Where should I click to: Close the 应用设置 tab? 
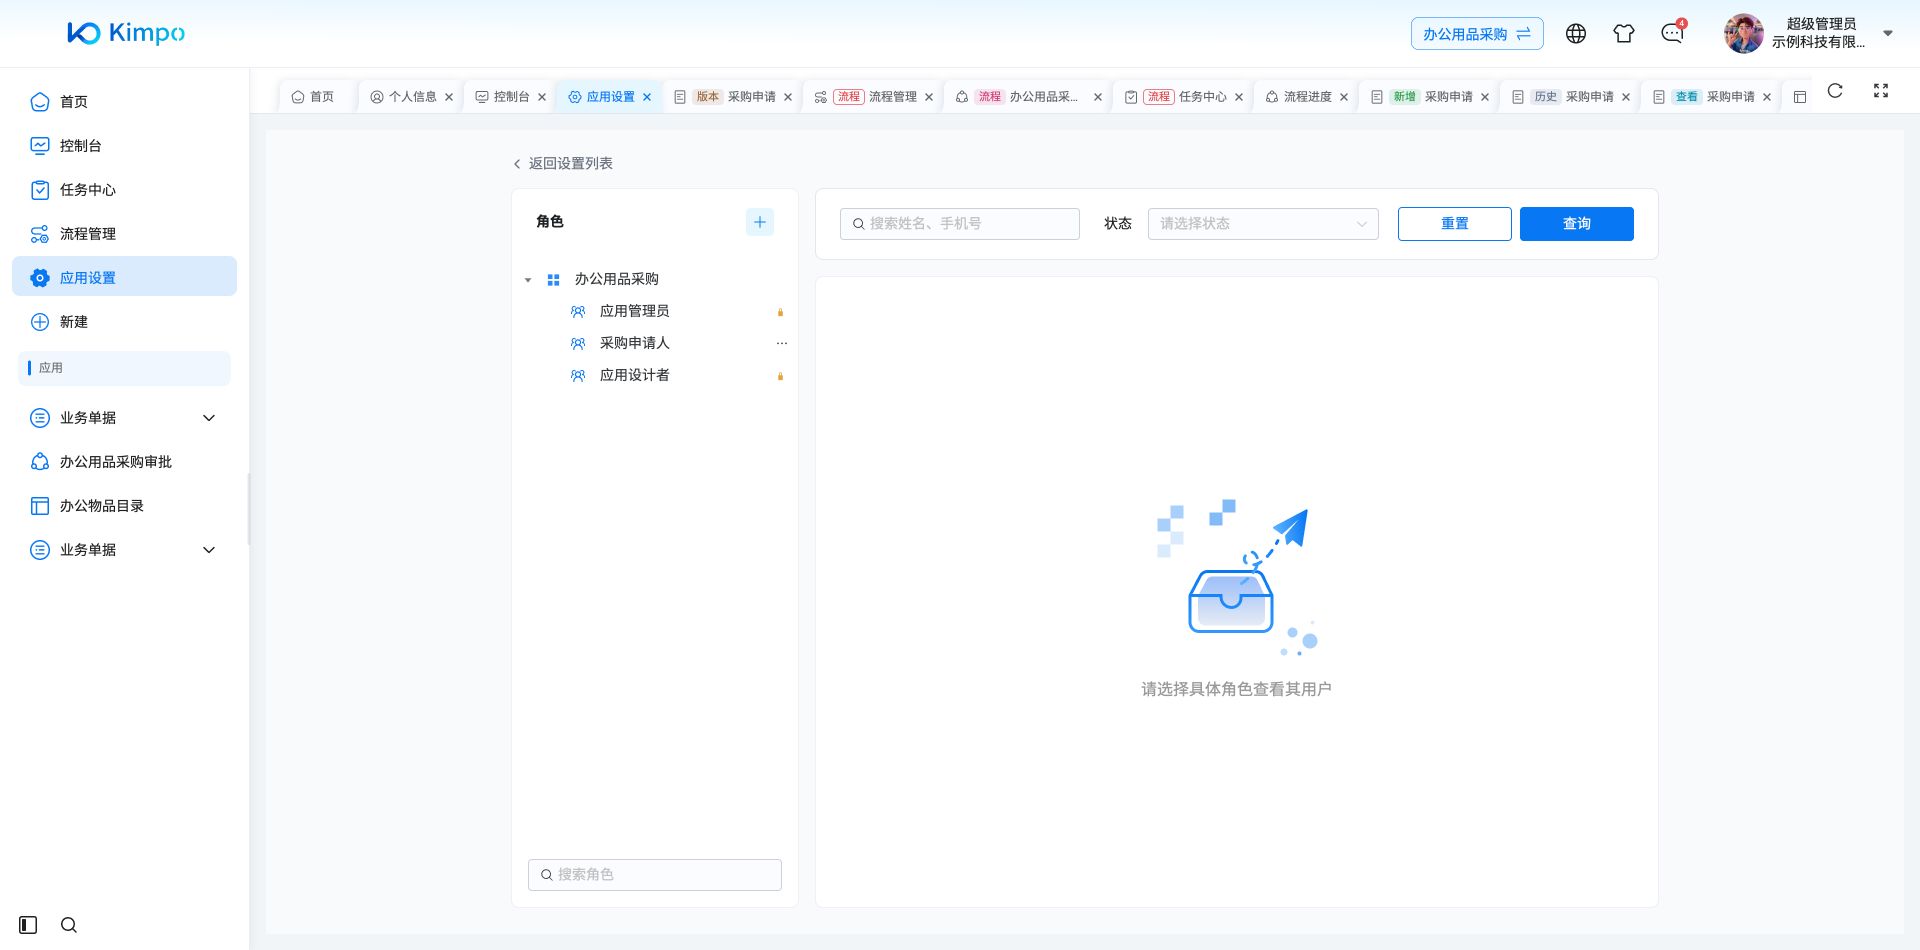tap(647, 97)
